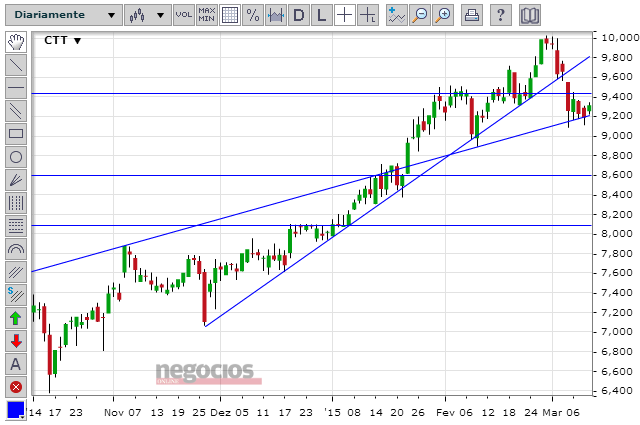
Task: Open the Diariamente period dropdown
Action: coord(64,15)
